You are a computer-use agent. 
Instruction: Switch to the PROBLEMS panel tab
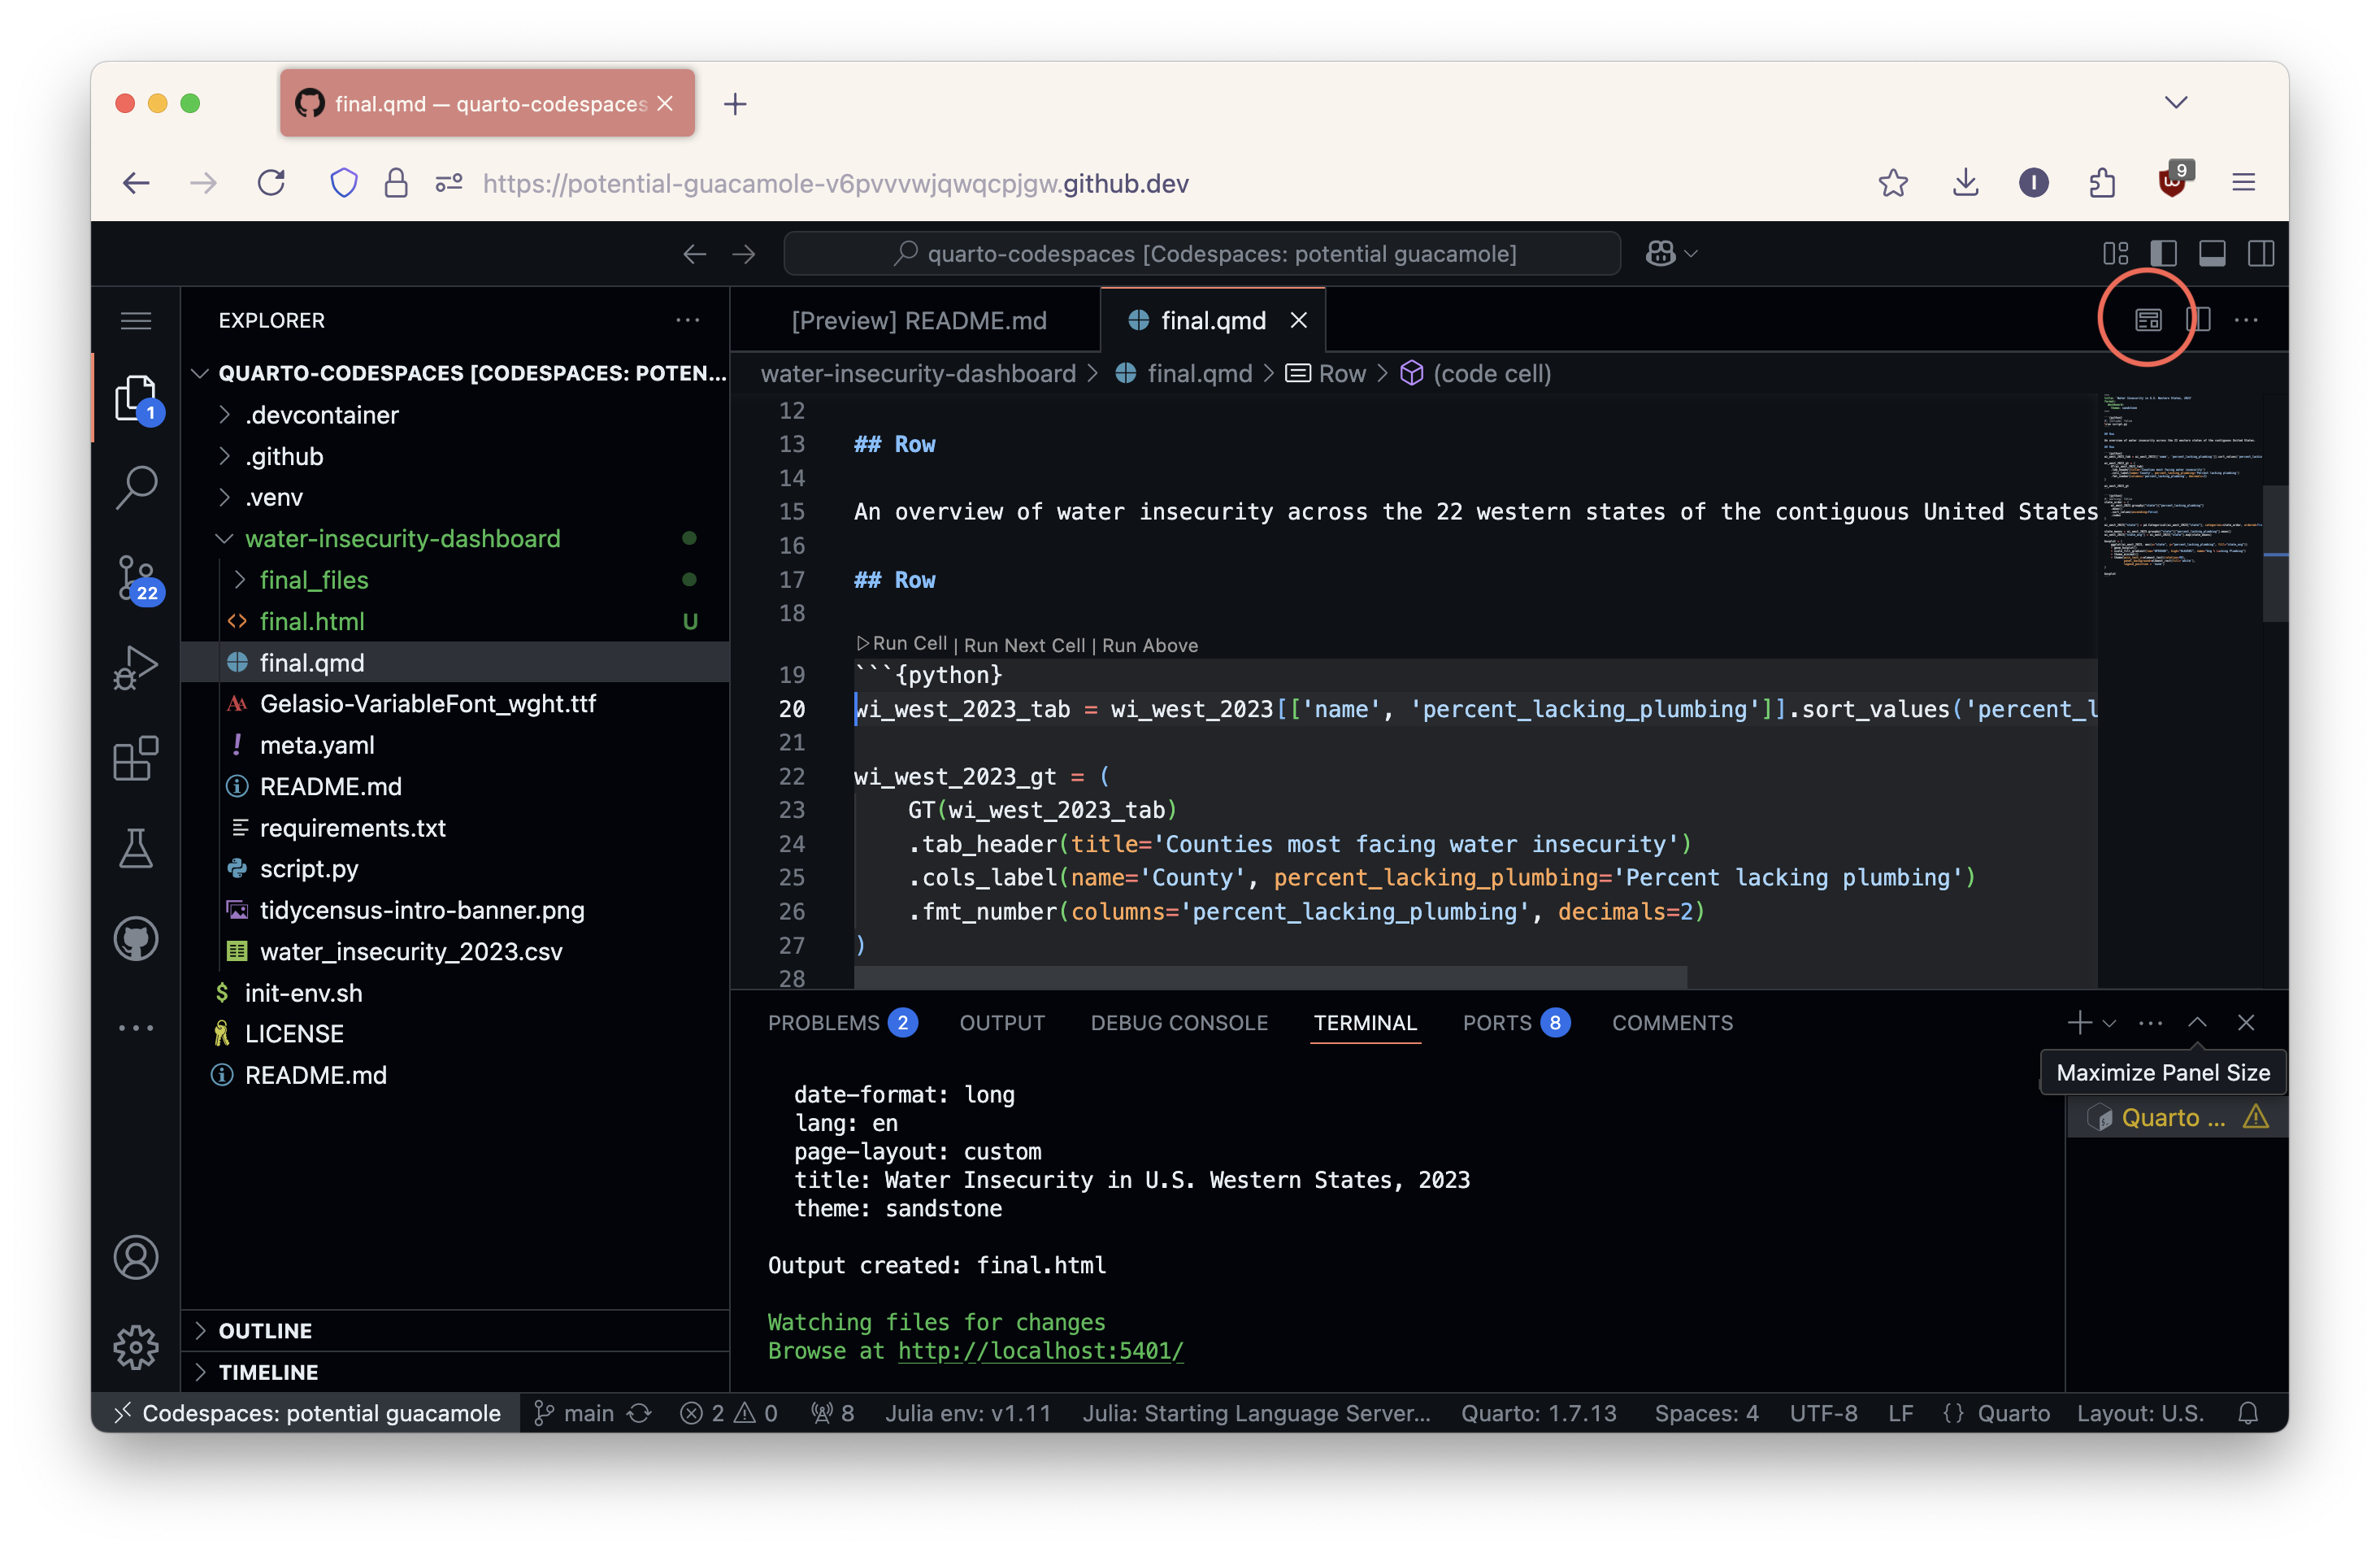pos(823,1023)
